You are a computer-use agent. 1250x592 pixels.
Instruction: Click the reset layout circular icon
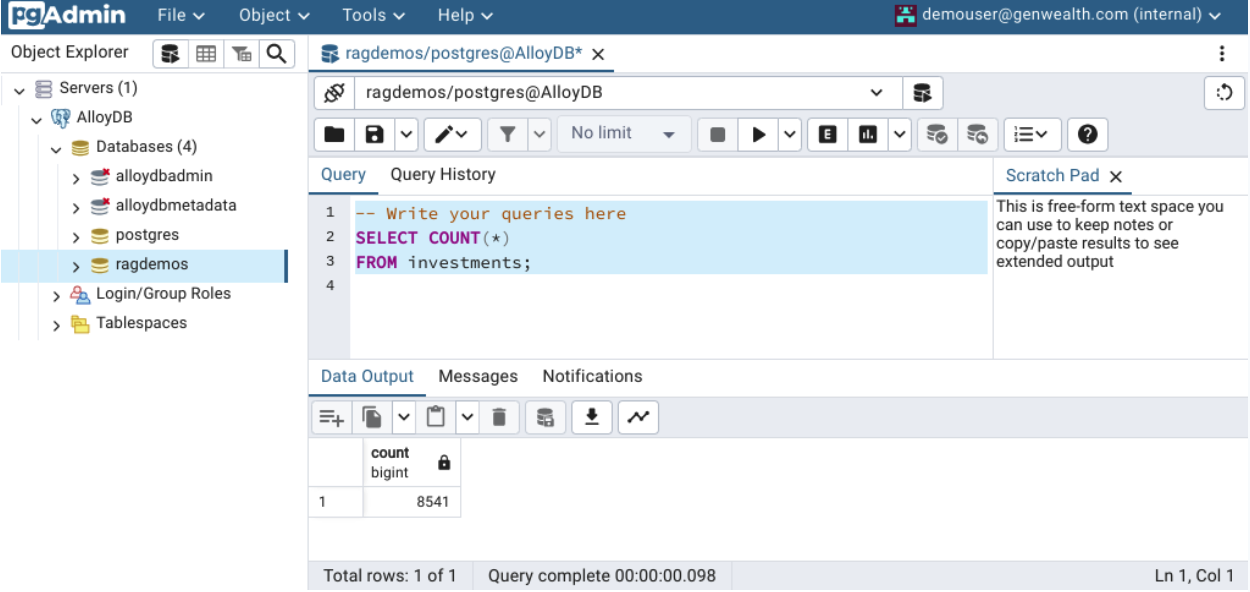point(1224,93)
